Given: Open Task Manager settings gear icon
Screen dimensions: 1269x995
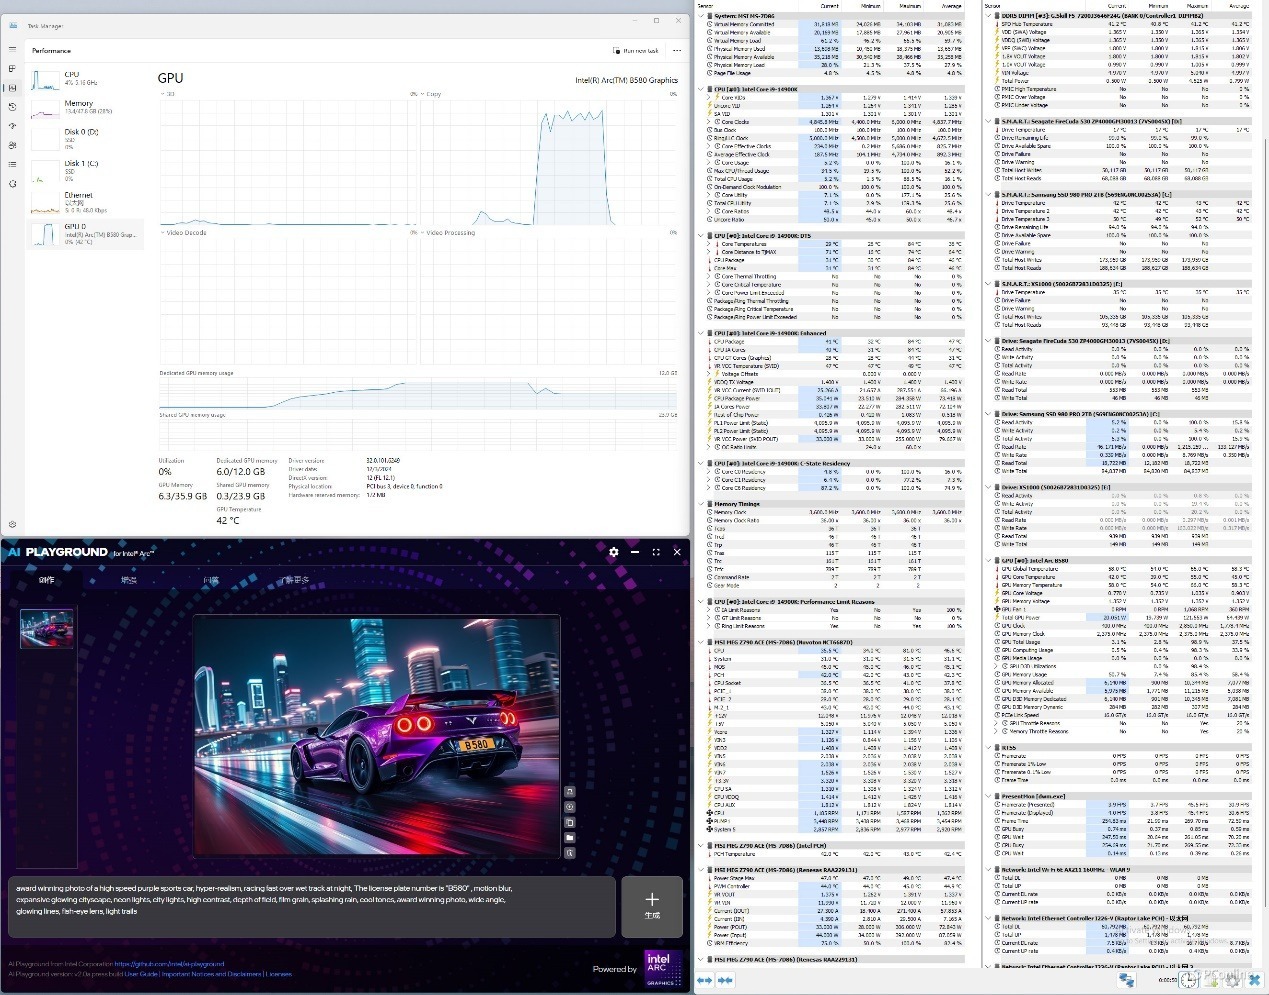Looking at the screenshot, I should tap(12, 523).
